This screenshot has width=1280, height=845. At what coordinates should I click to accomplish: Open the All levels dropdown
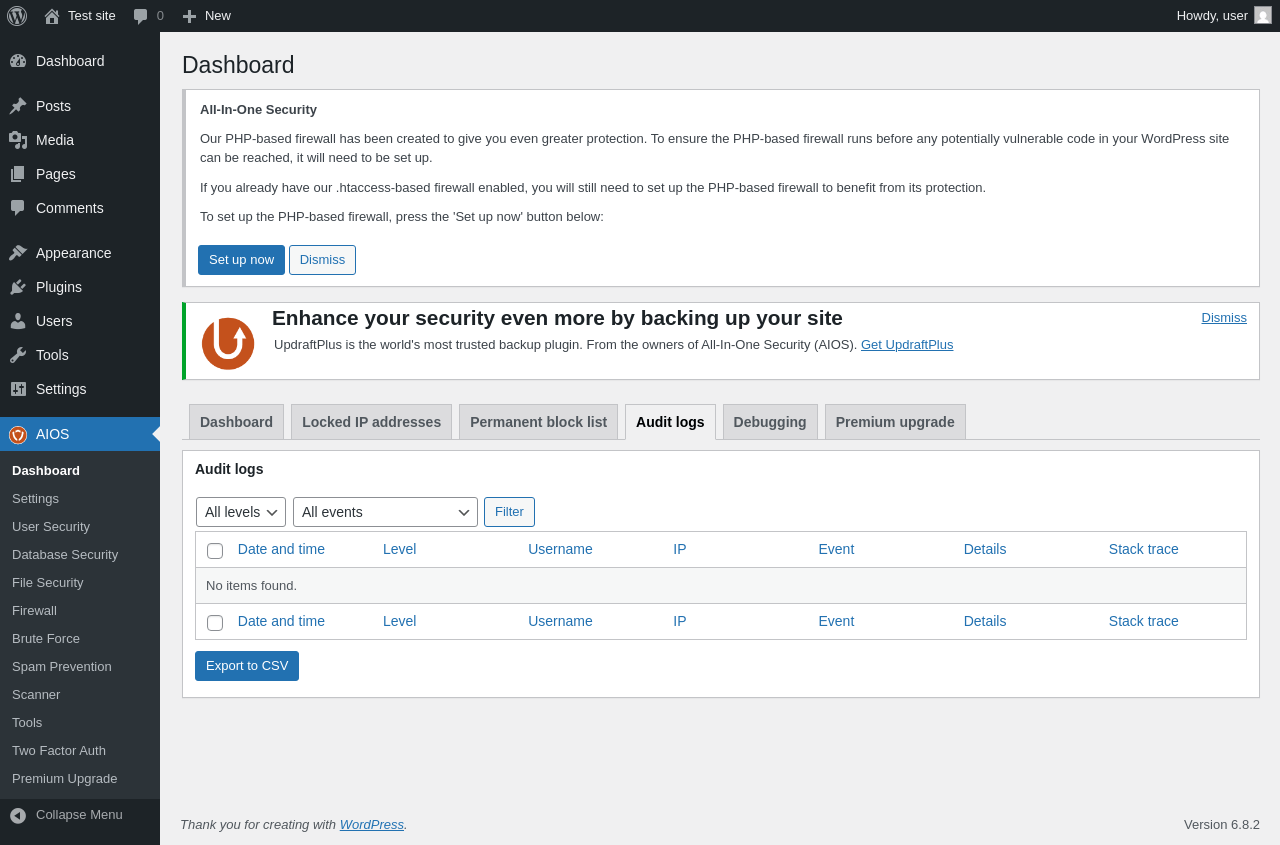point(241,512)
